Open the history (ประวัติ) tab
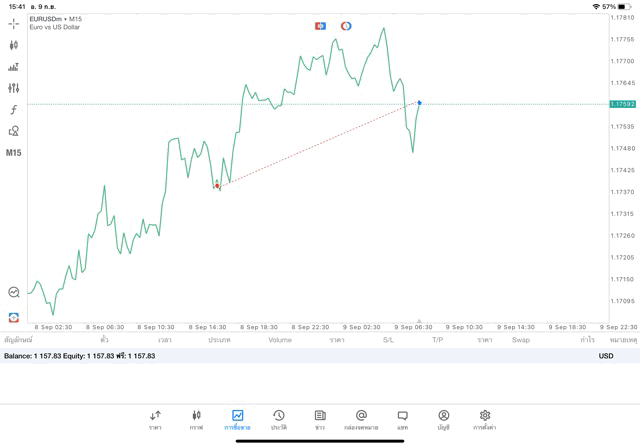Screen dimensions: 640x447 [x=278, y=419]
